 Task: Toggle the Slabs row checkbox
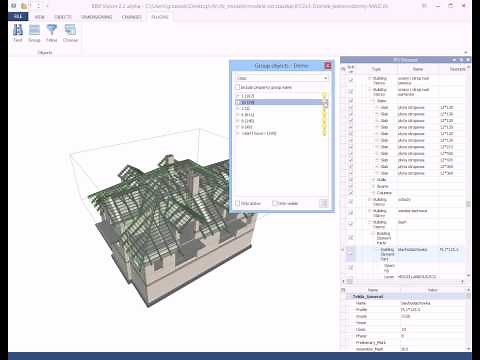(x=350, y=101)
